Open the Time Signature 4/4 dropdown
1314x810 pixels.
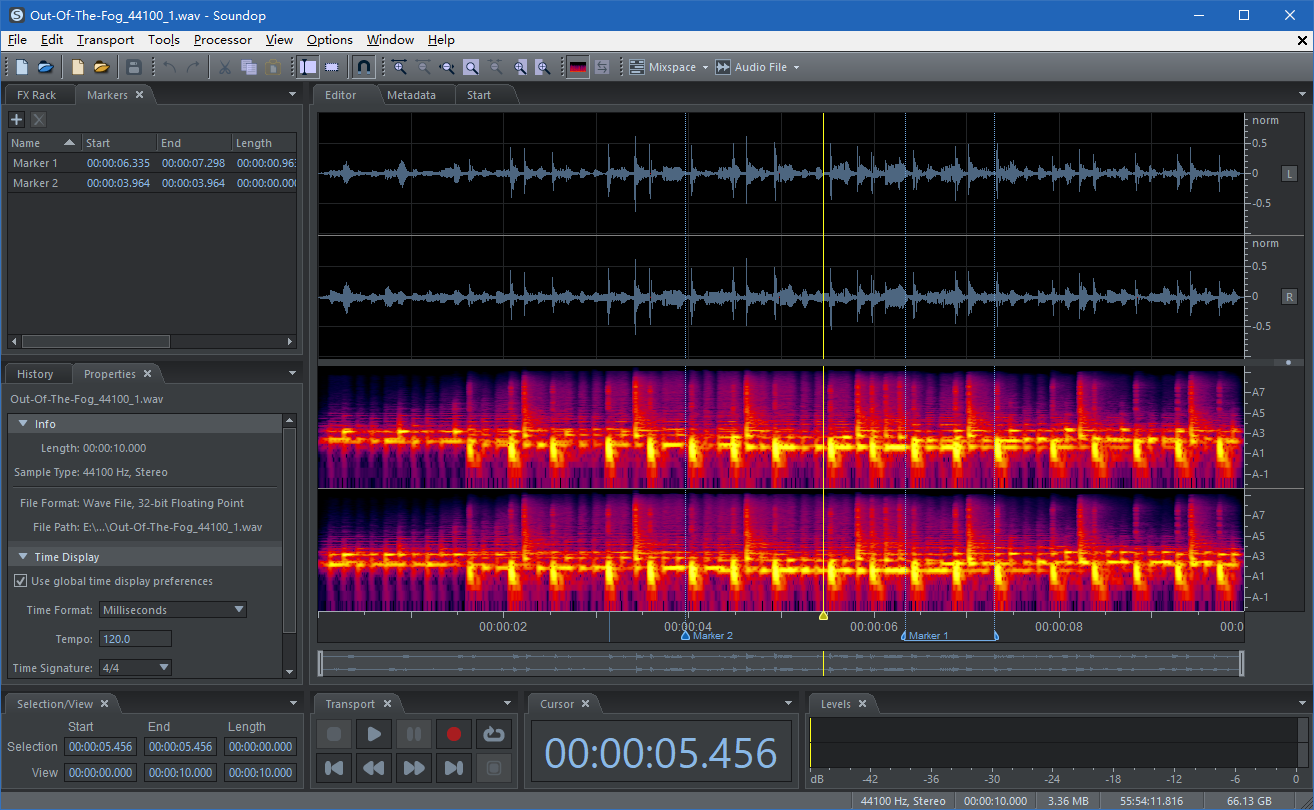point(135,668)
